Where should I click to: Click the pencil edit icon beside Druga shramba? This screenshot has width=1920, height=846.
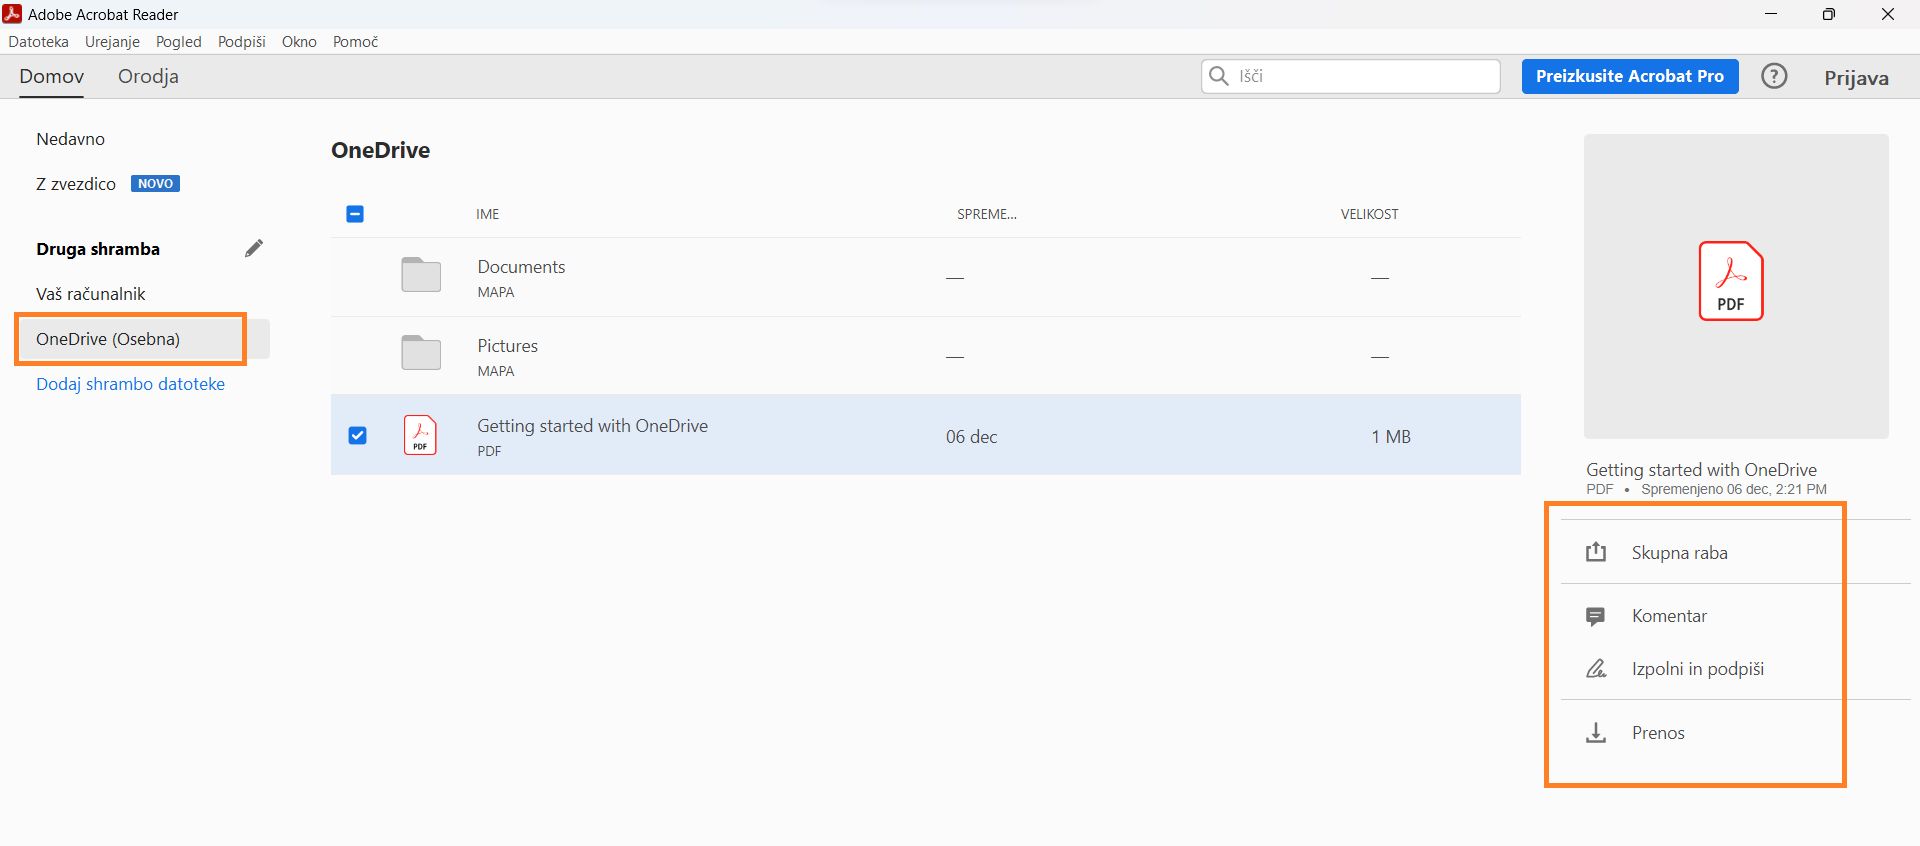point(254,249)
